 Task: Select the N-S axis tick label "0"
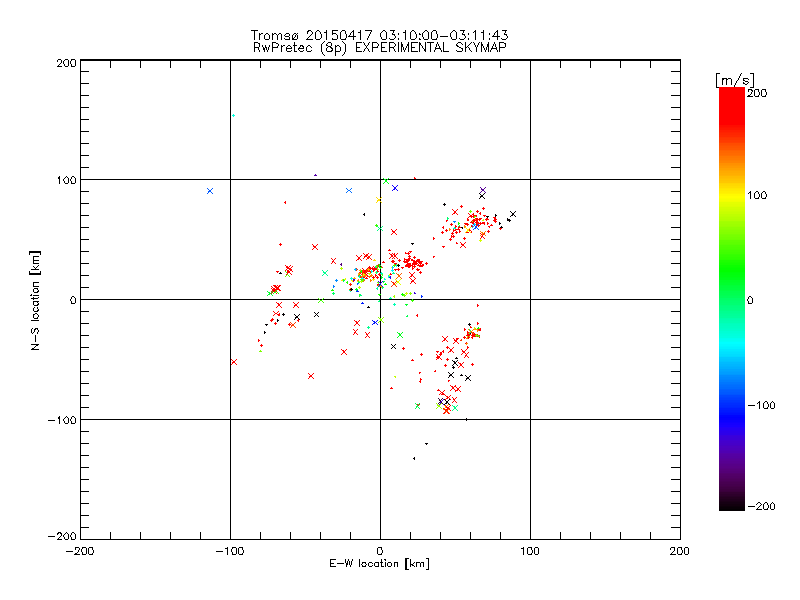tap(73, 301)
